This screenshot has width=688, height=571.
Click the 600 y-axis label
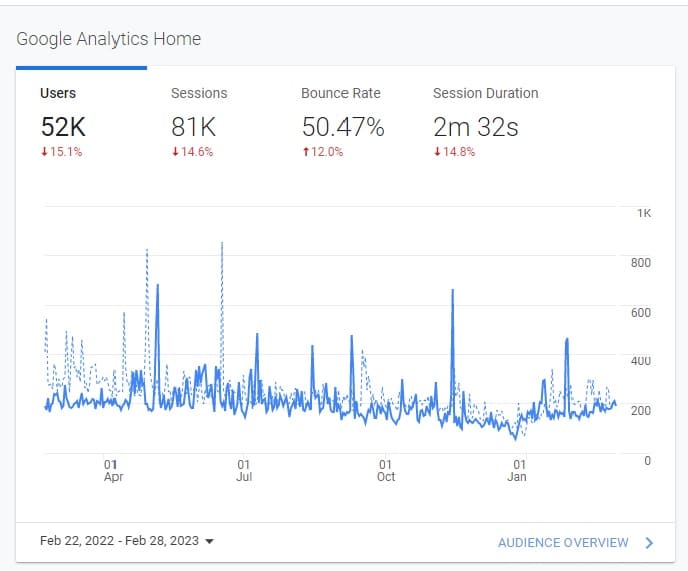coord(641,312)
